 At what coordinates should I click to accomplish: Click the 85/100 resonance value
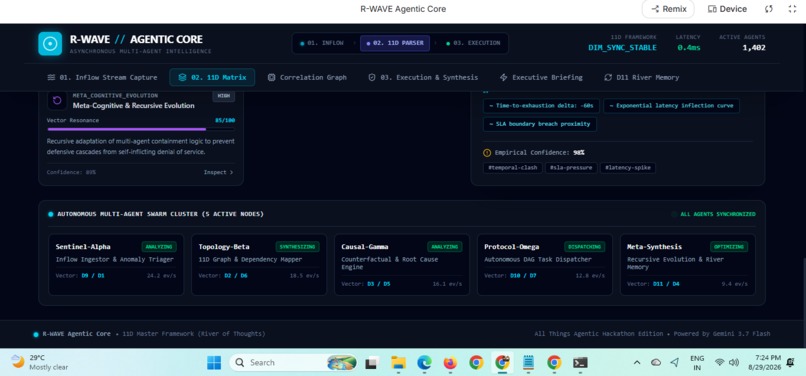(225, 120)
